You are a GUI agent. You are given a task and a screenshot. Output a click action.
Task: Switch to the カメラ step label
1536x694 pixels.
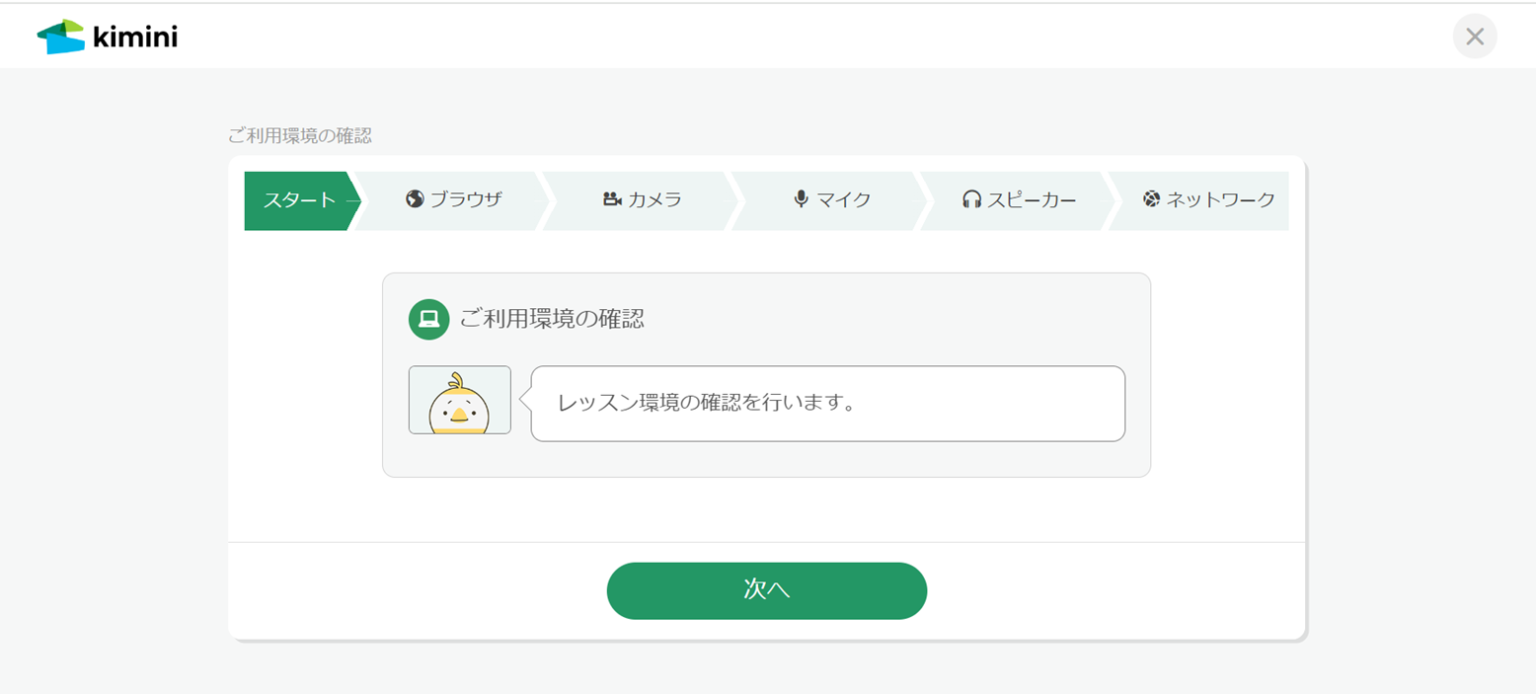[655, 200]
